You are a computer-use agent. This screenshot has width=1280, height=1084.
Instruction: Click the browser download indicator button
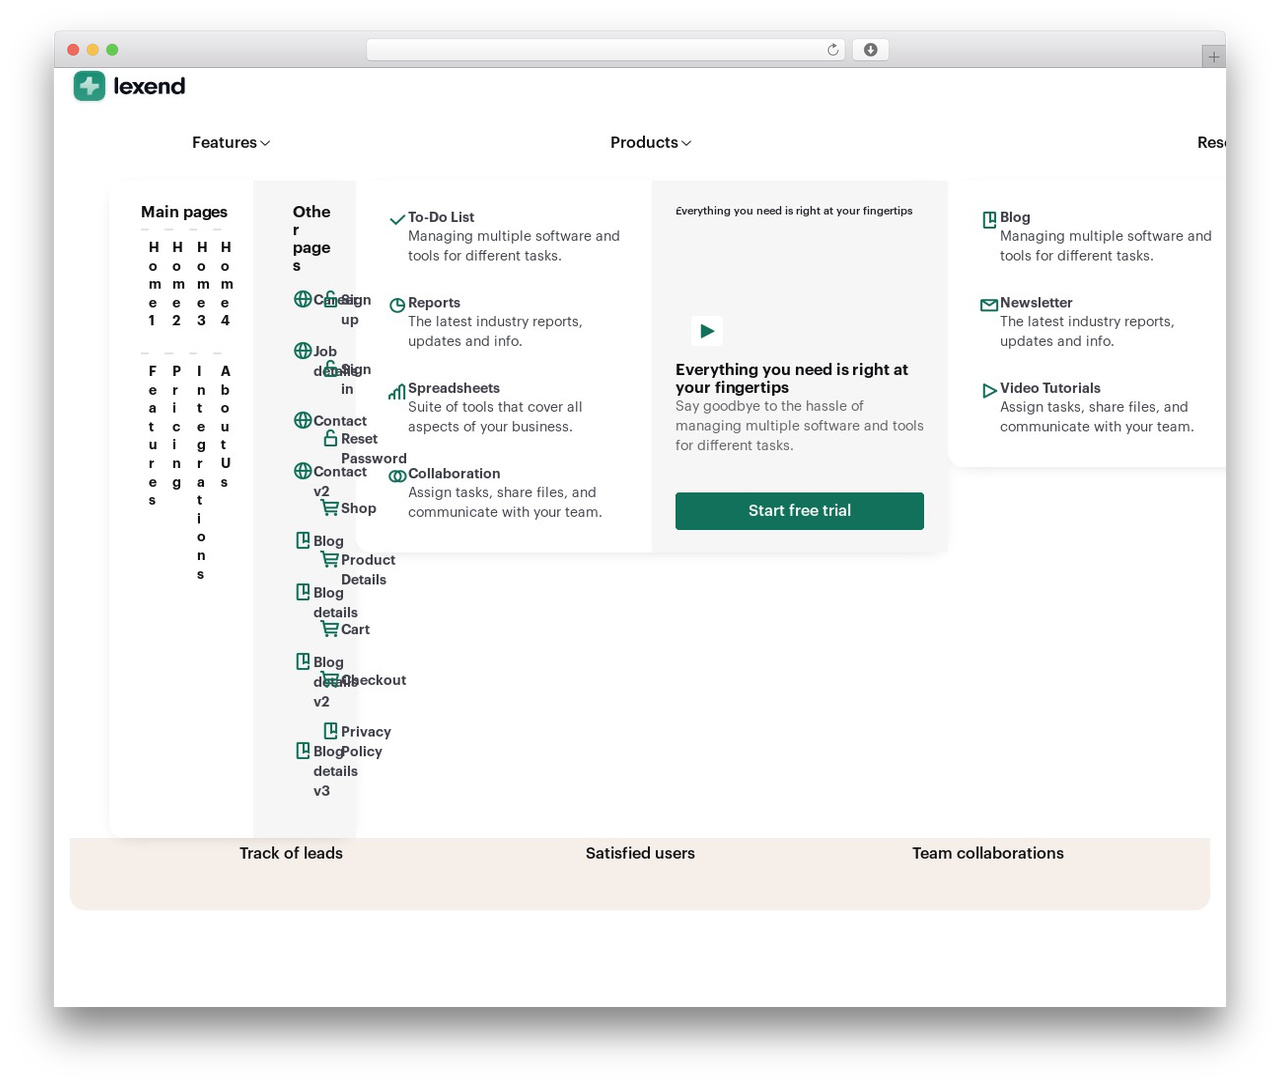click(870, 50)
